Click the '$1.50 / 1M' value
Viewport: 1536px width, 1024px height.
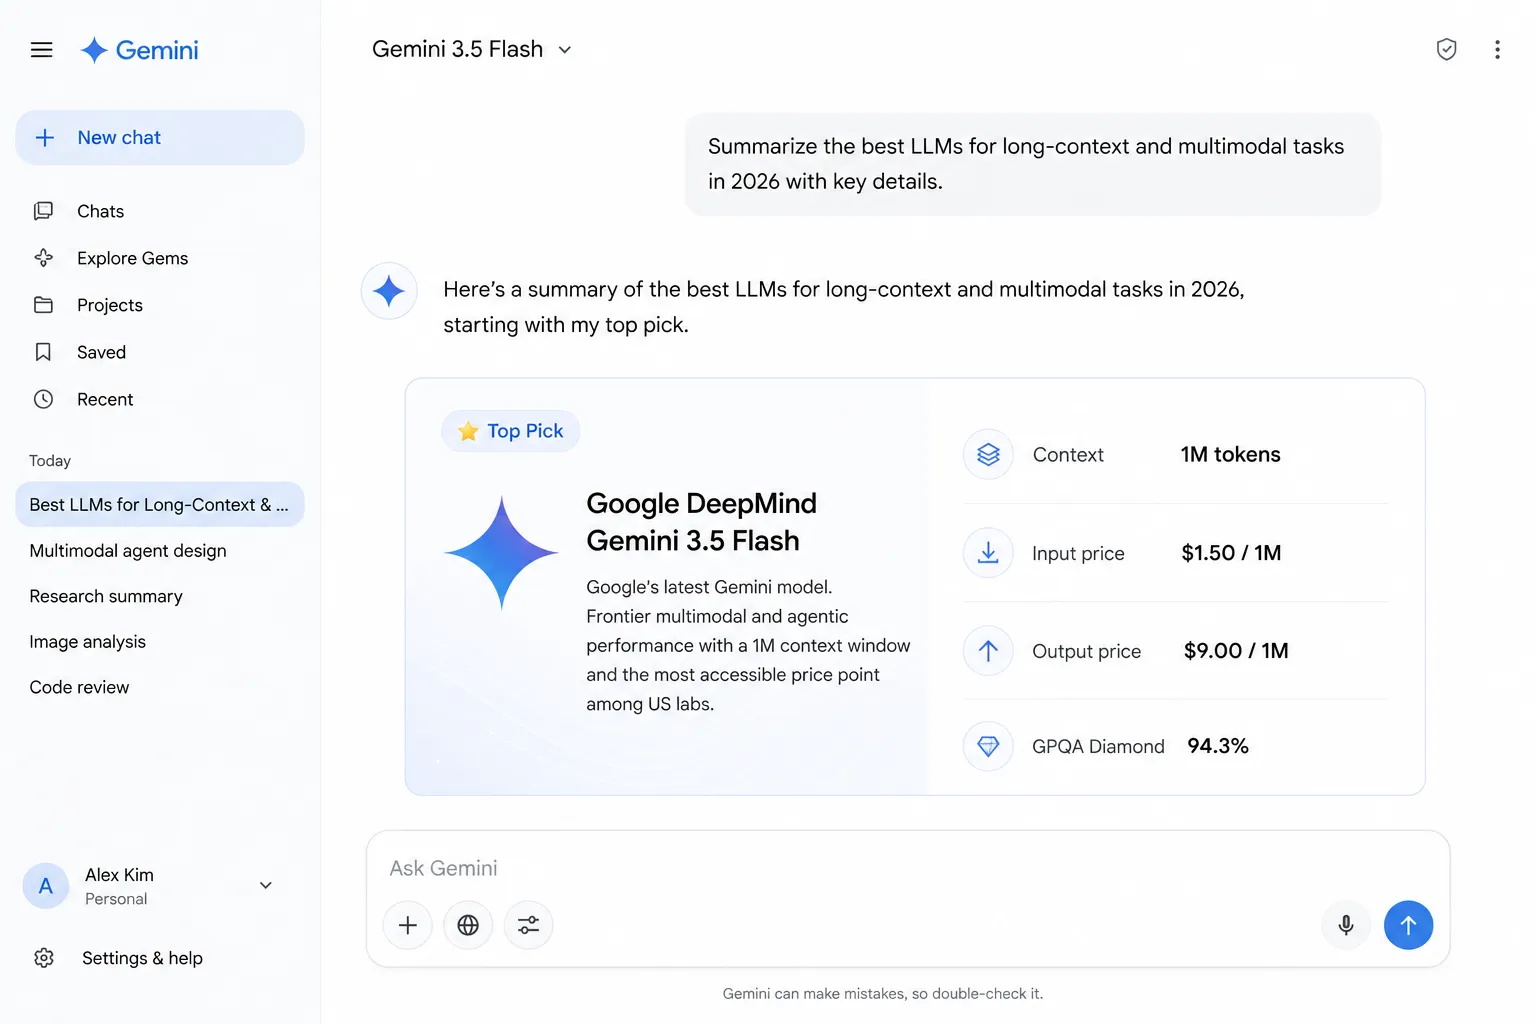point(1231,553)
